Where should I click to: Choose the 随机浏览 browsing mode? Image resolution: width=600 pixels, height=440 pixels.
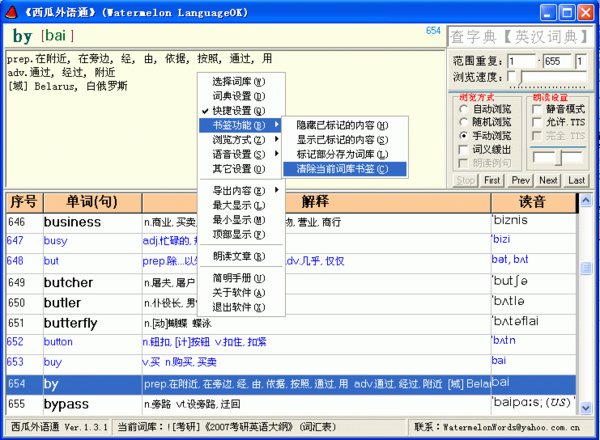[462, 121]
